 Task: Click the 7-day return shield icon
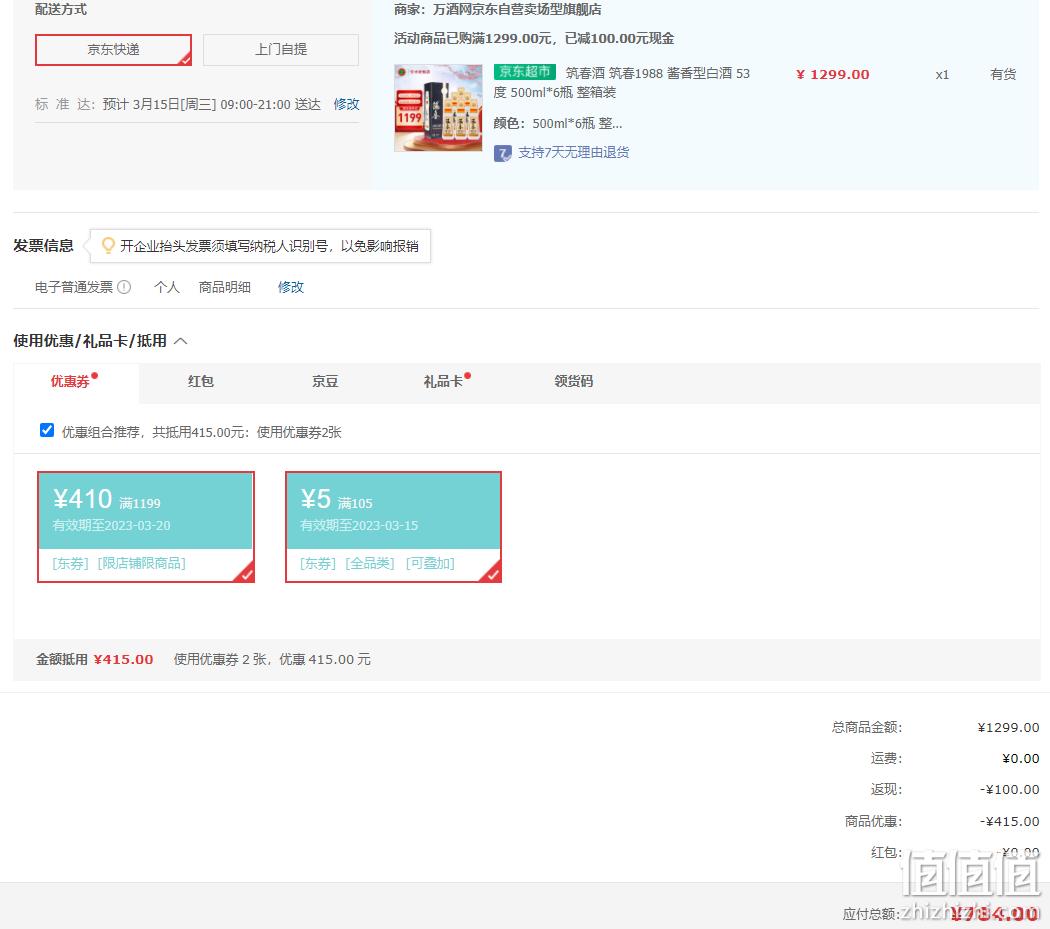(502, 153)
